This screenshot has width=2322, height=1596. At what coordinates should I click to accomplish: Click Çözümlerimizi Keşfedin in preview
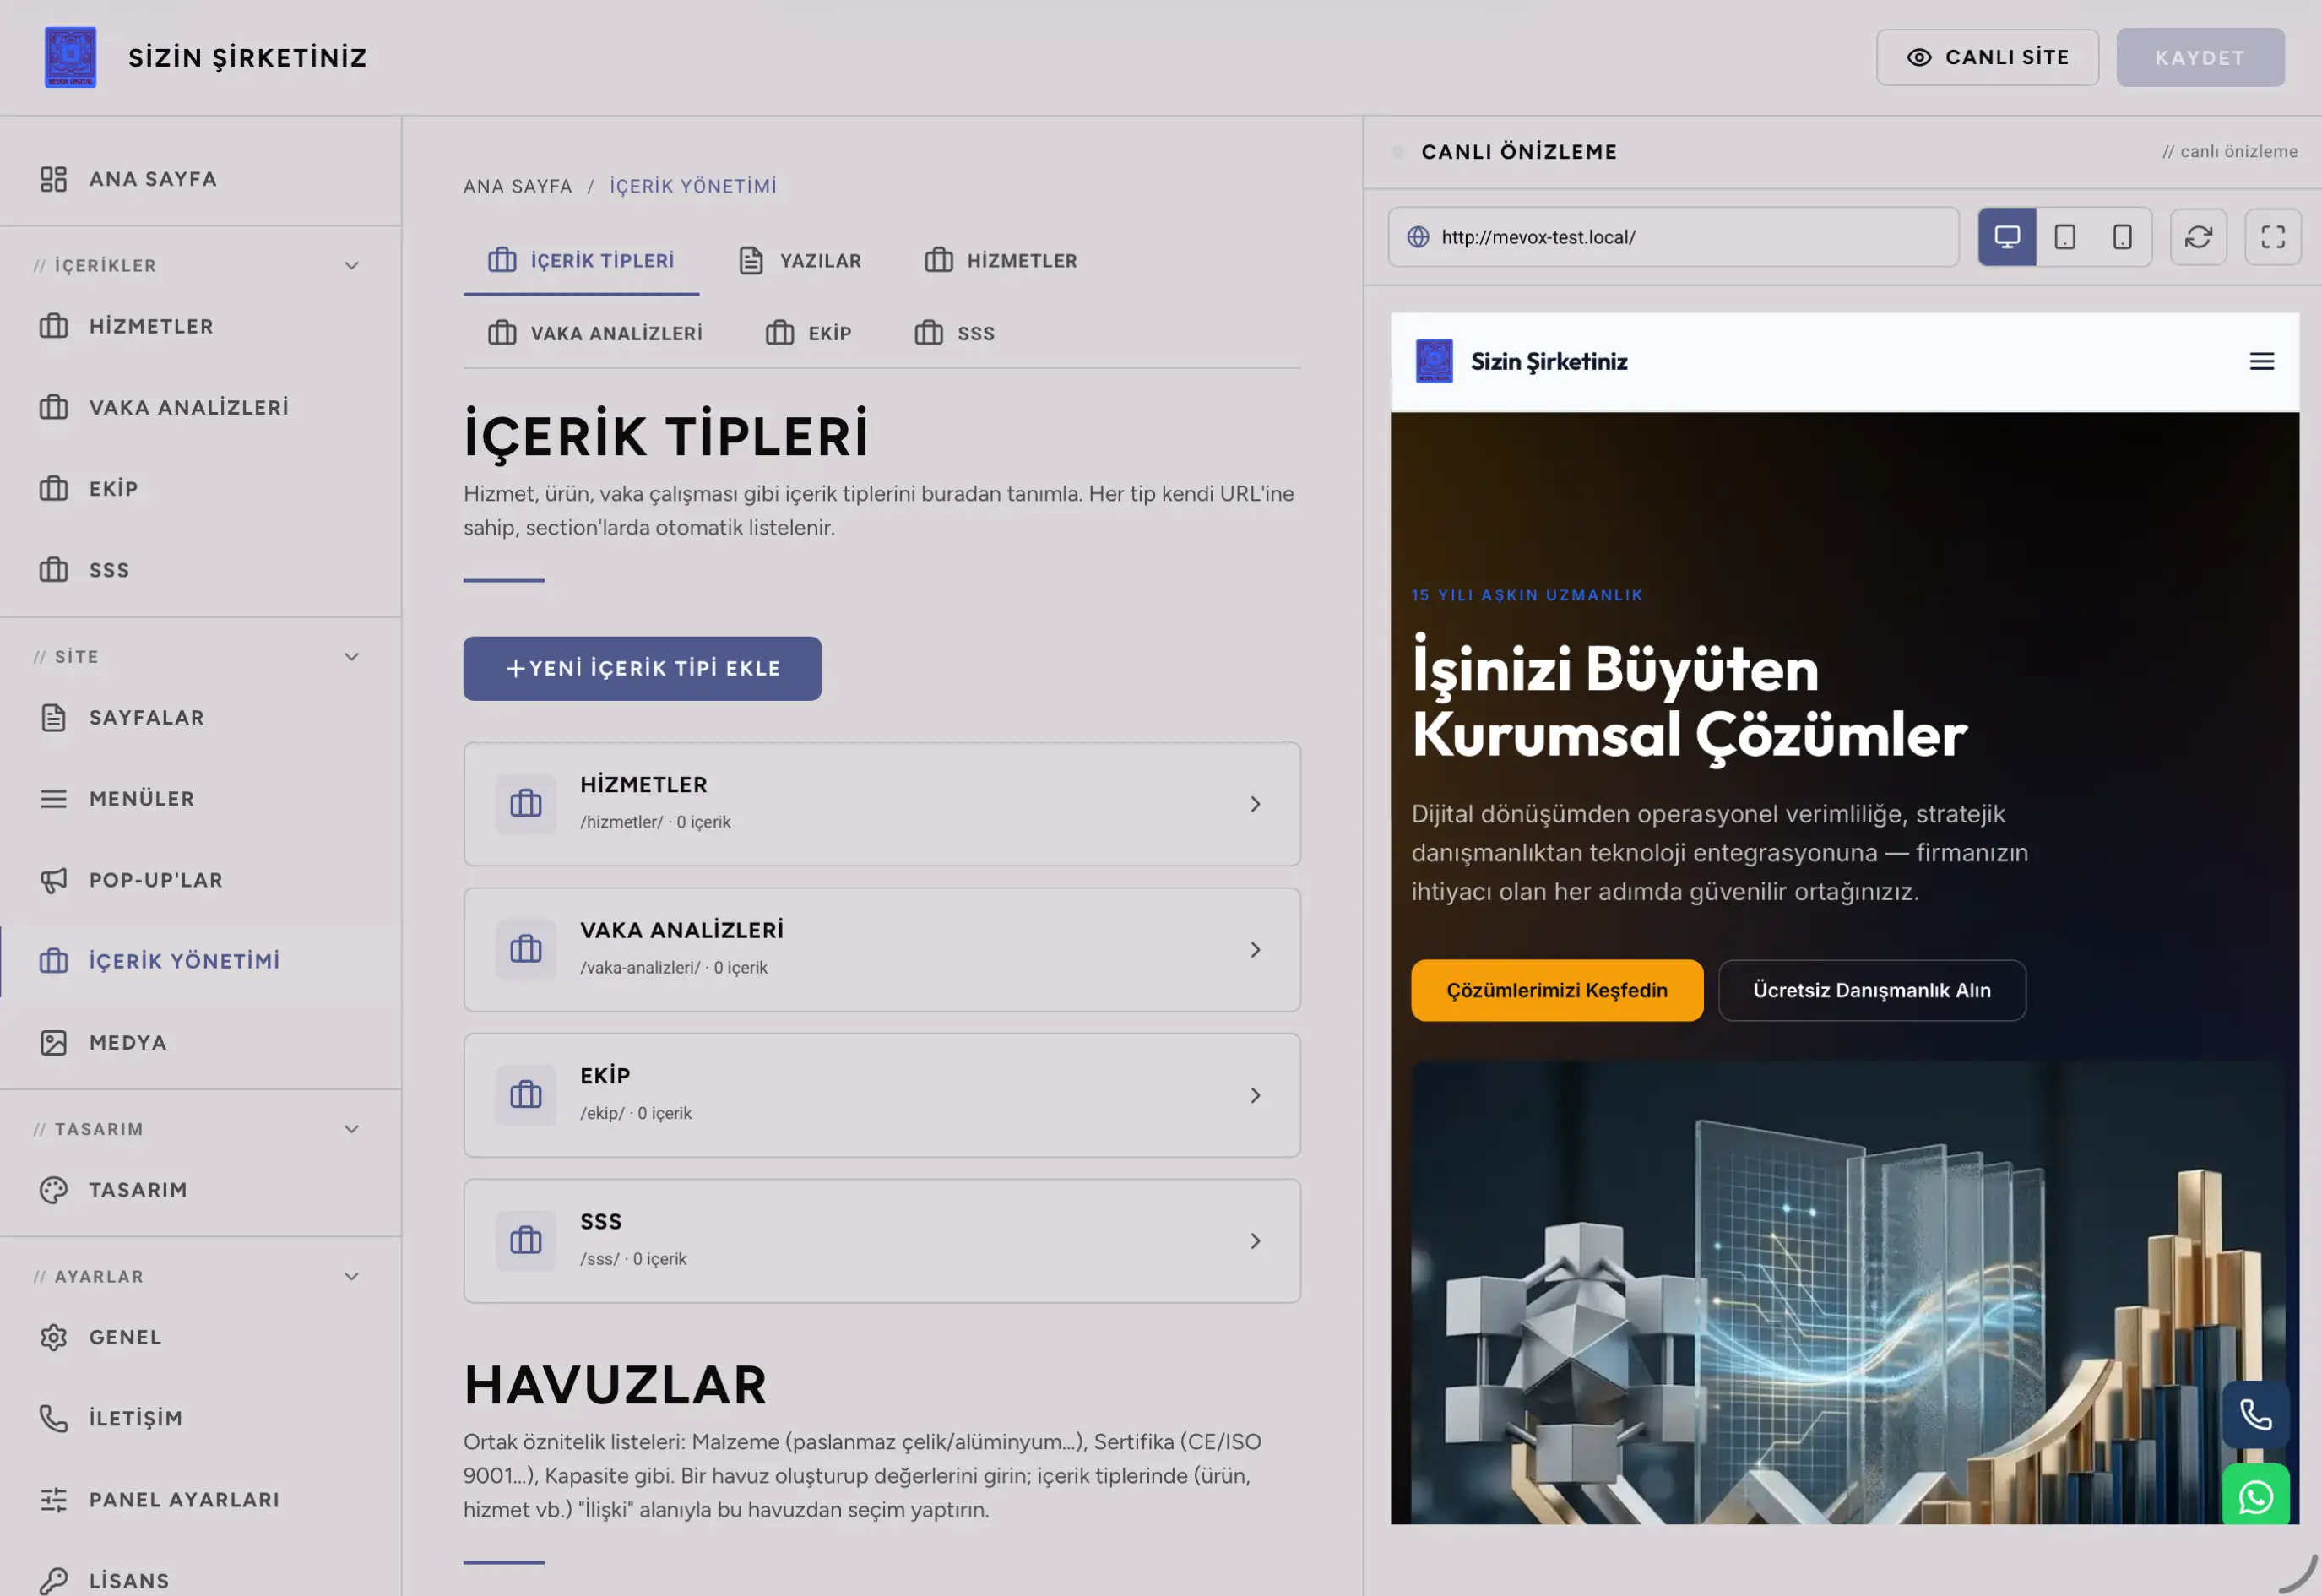[x=1556, y=990]
